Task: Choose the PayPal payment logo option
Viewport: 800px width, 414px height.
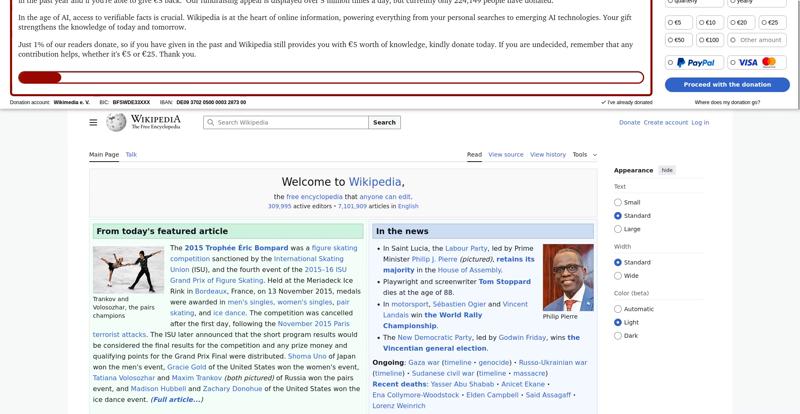Action: [x=695, y=62]
